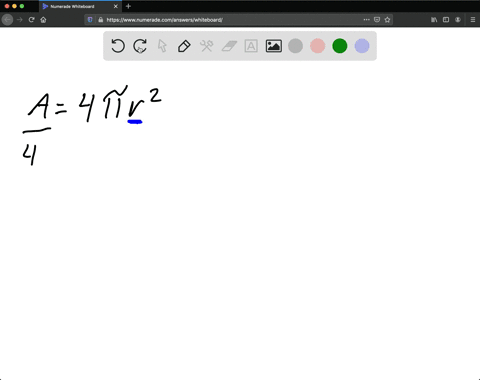This screenshot has width=480, height=380.
Task: Select the eraser tool
Action: click(229, 46)
